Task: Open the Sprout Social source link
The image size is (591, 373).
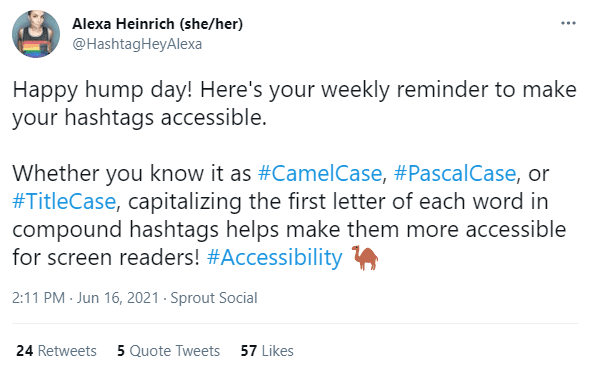Action: (x=214, y=298)
